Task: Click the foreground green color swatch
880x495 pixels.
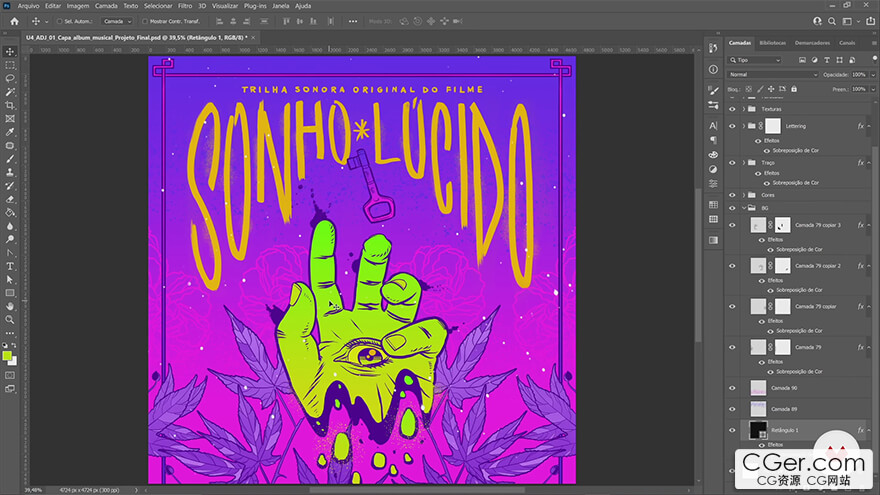Action: click(x=7, y=356)
